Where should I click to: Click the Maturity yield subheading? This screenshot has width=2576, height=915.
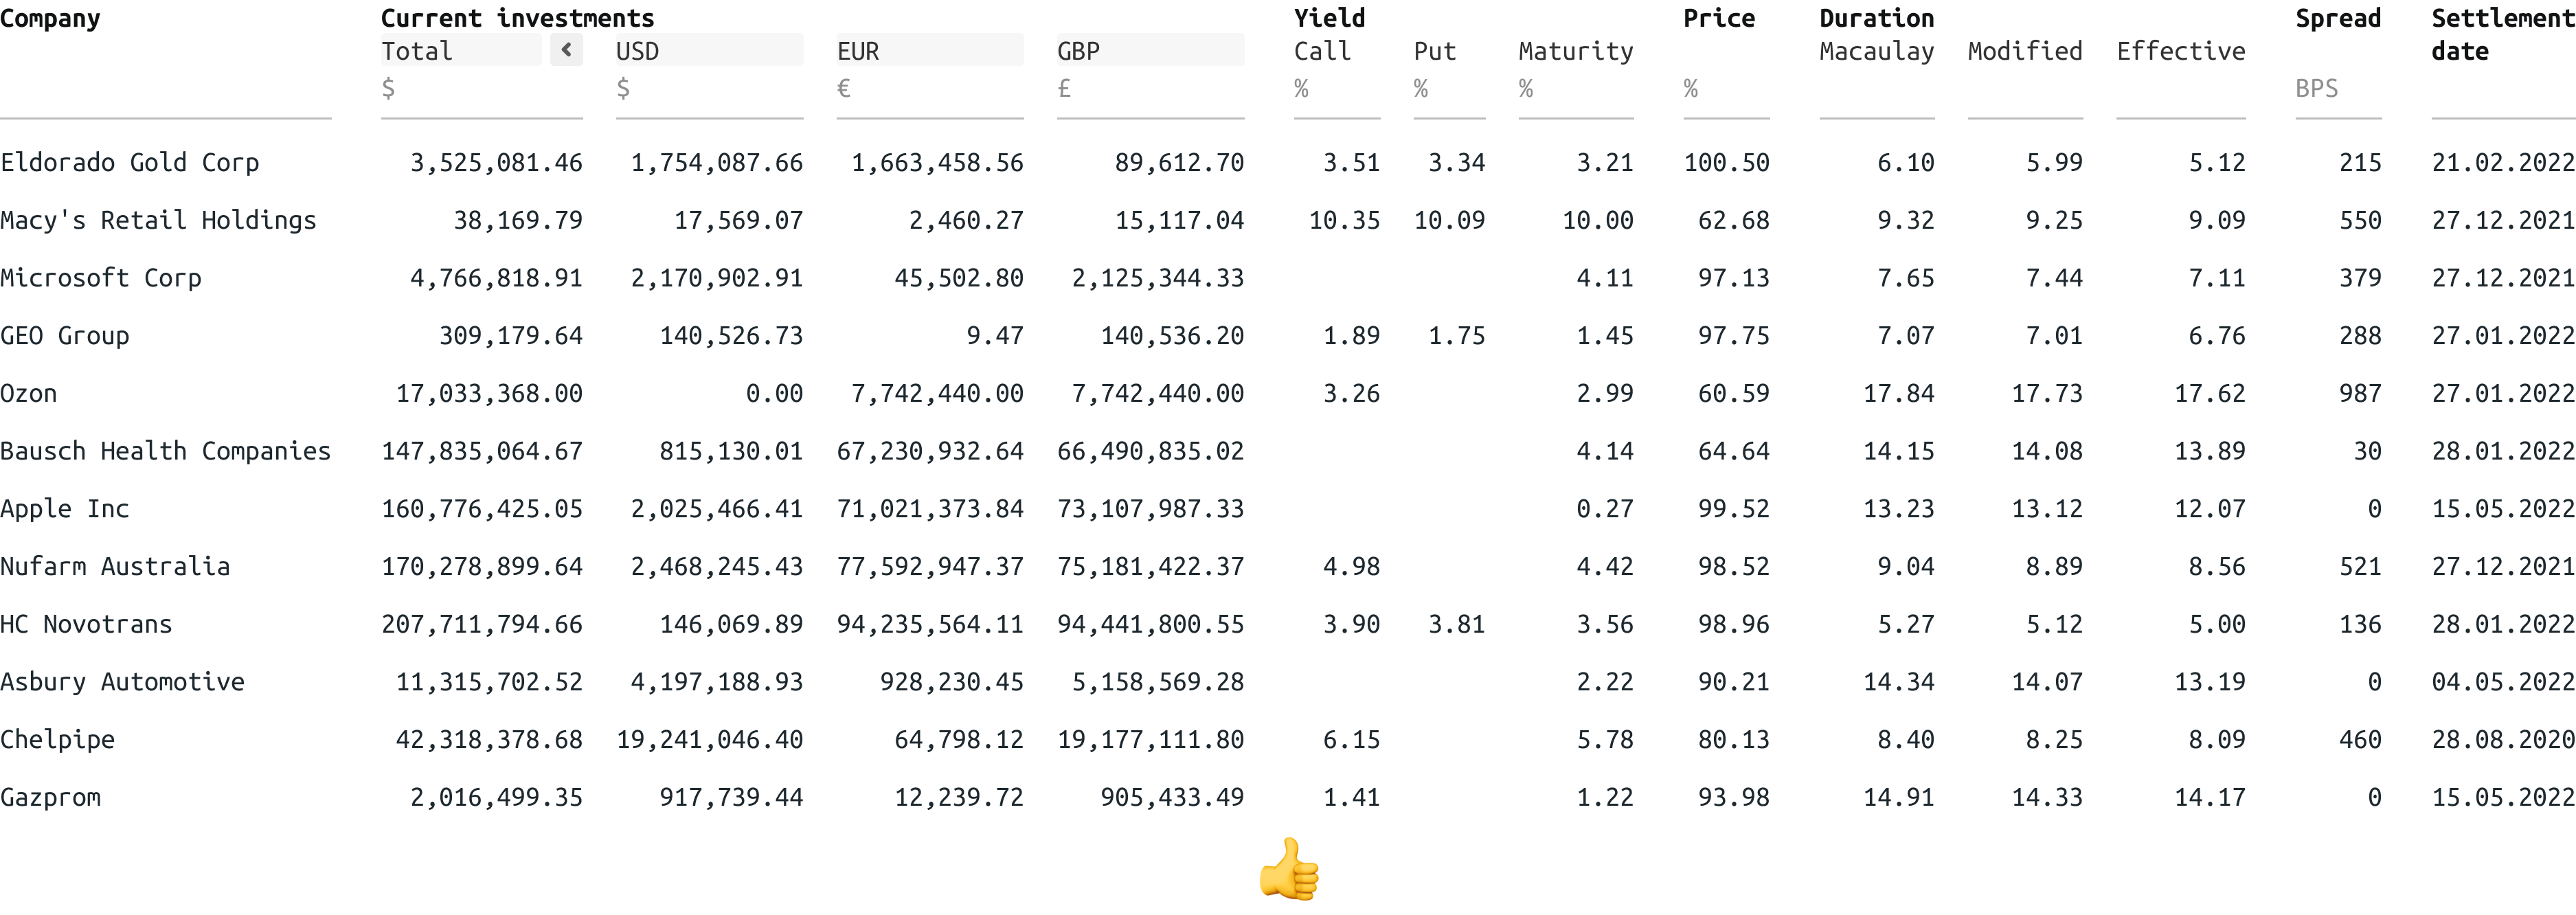(1576, 51)
